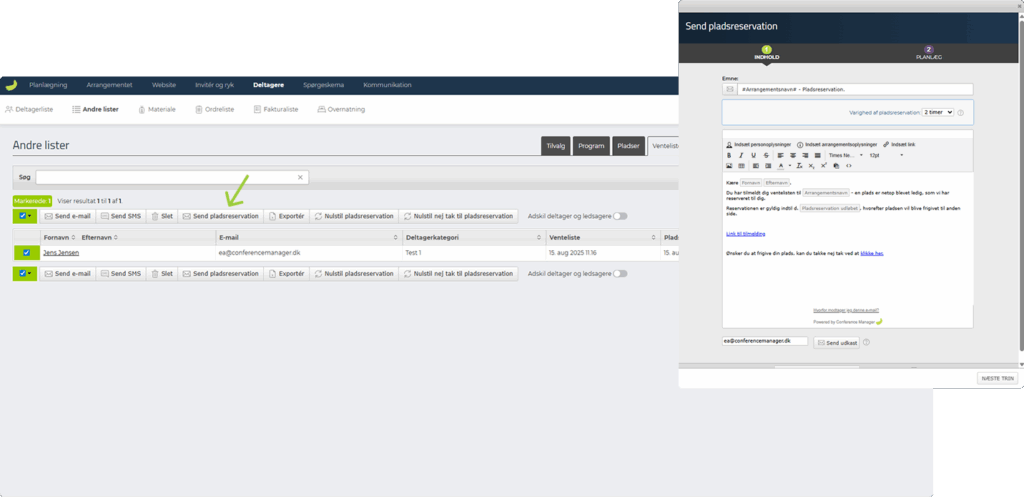This screenshot has height=497, width=1024.
Task: Open Varighed af pladsreservation dropdown
Action: (x=937, y=112)
